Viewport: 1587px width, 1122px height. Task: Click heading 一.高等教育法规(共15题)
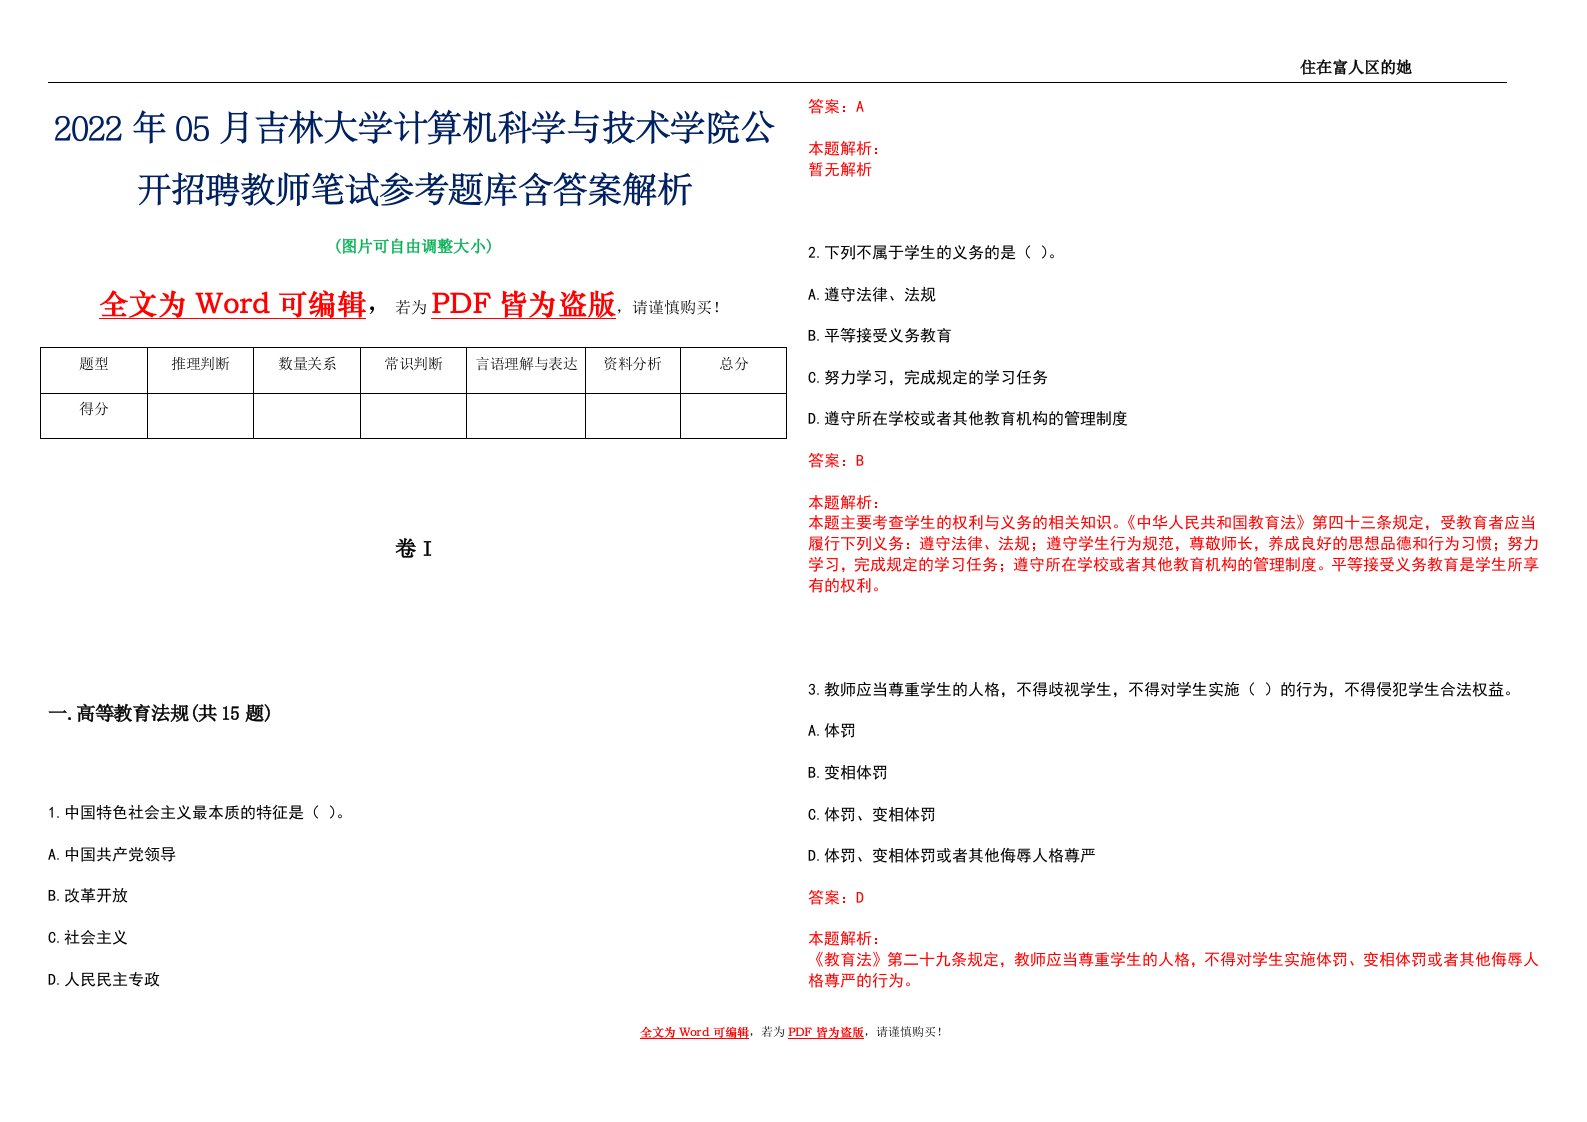(160, 714)
